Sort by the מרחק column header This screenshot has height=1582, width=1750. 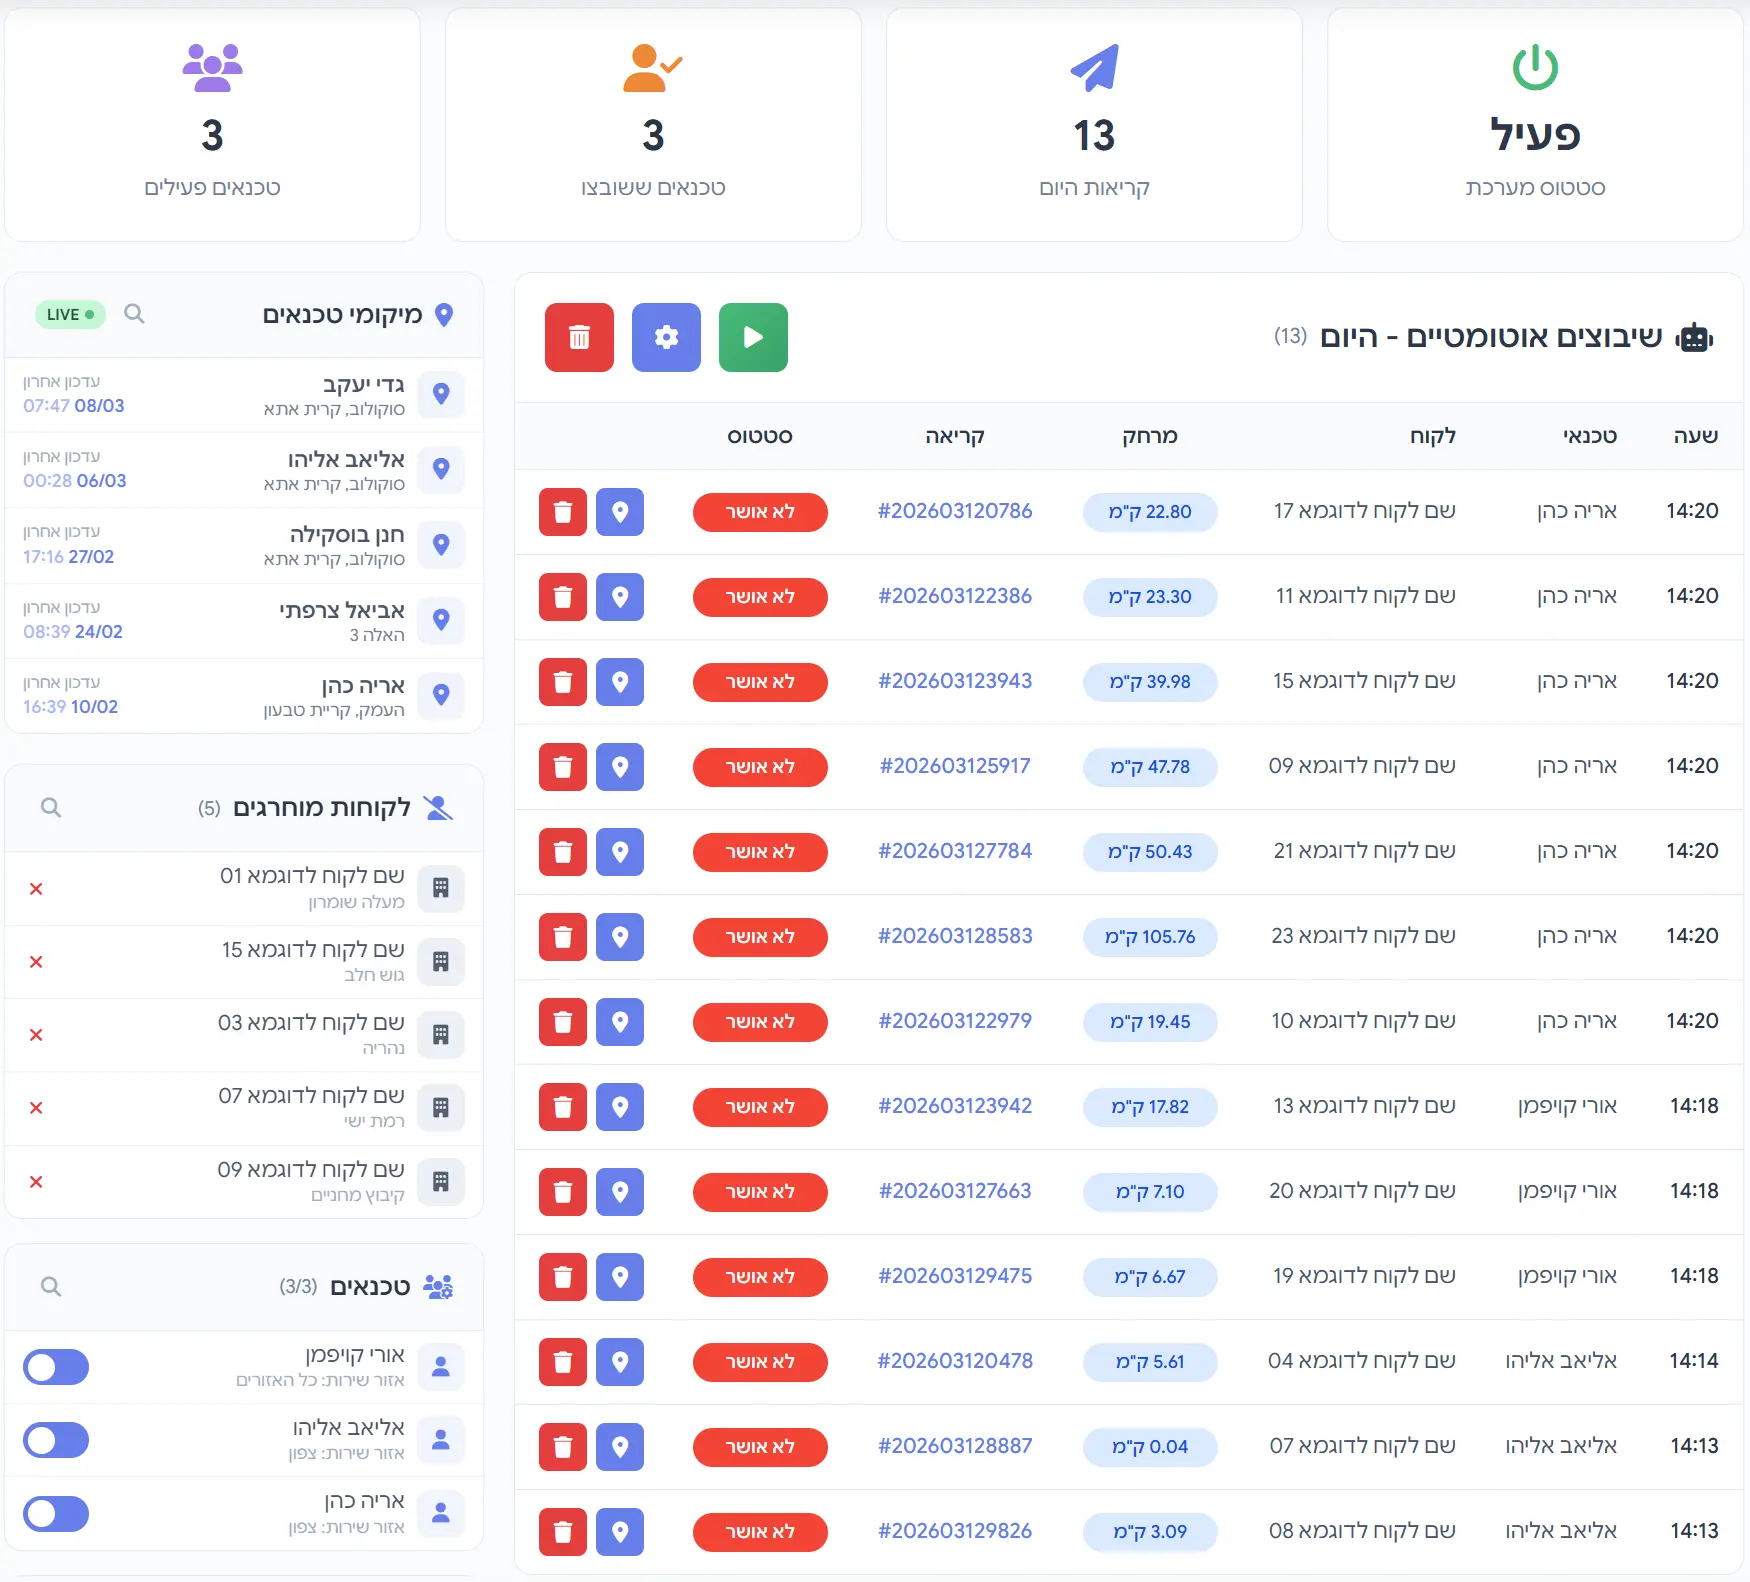[x=1149, y=436]
